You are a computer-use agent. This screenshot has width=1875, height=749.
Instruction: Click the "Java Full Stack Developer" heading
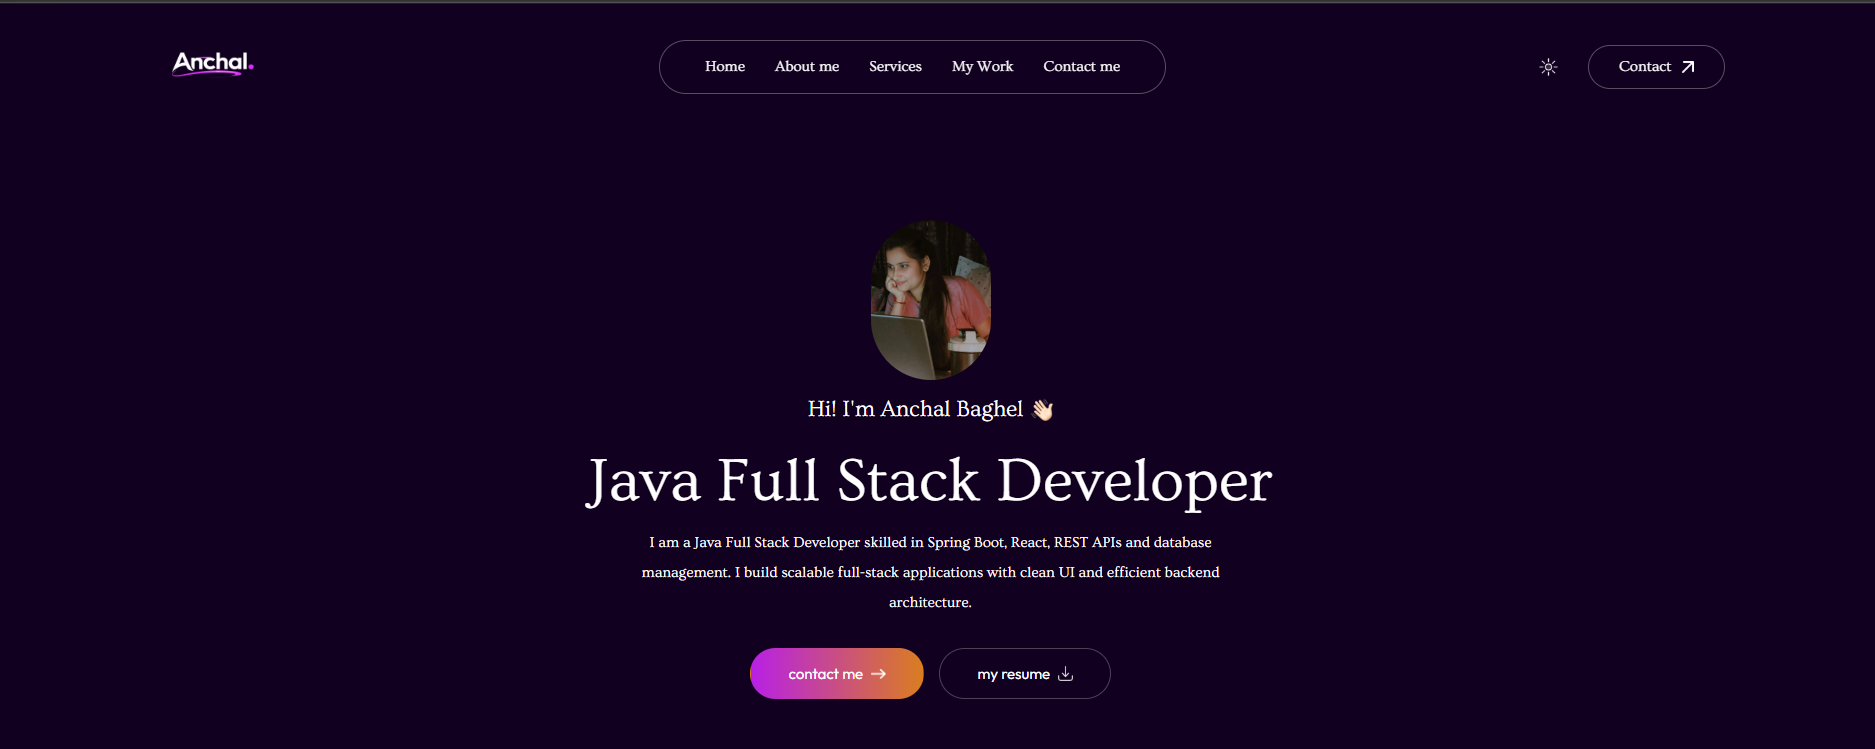pos(929,481)
